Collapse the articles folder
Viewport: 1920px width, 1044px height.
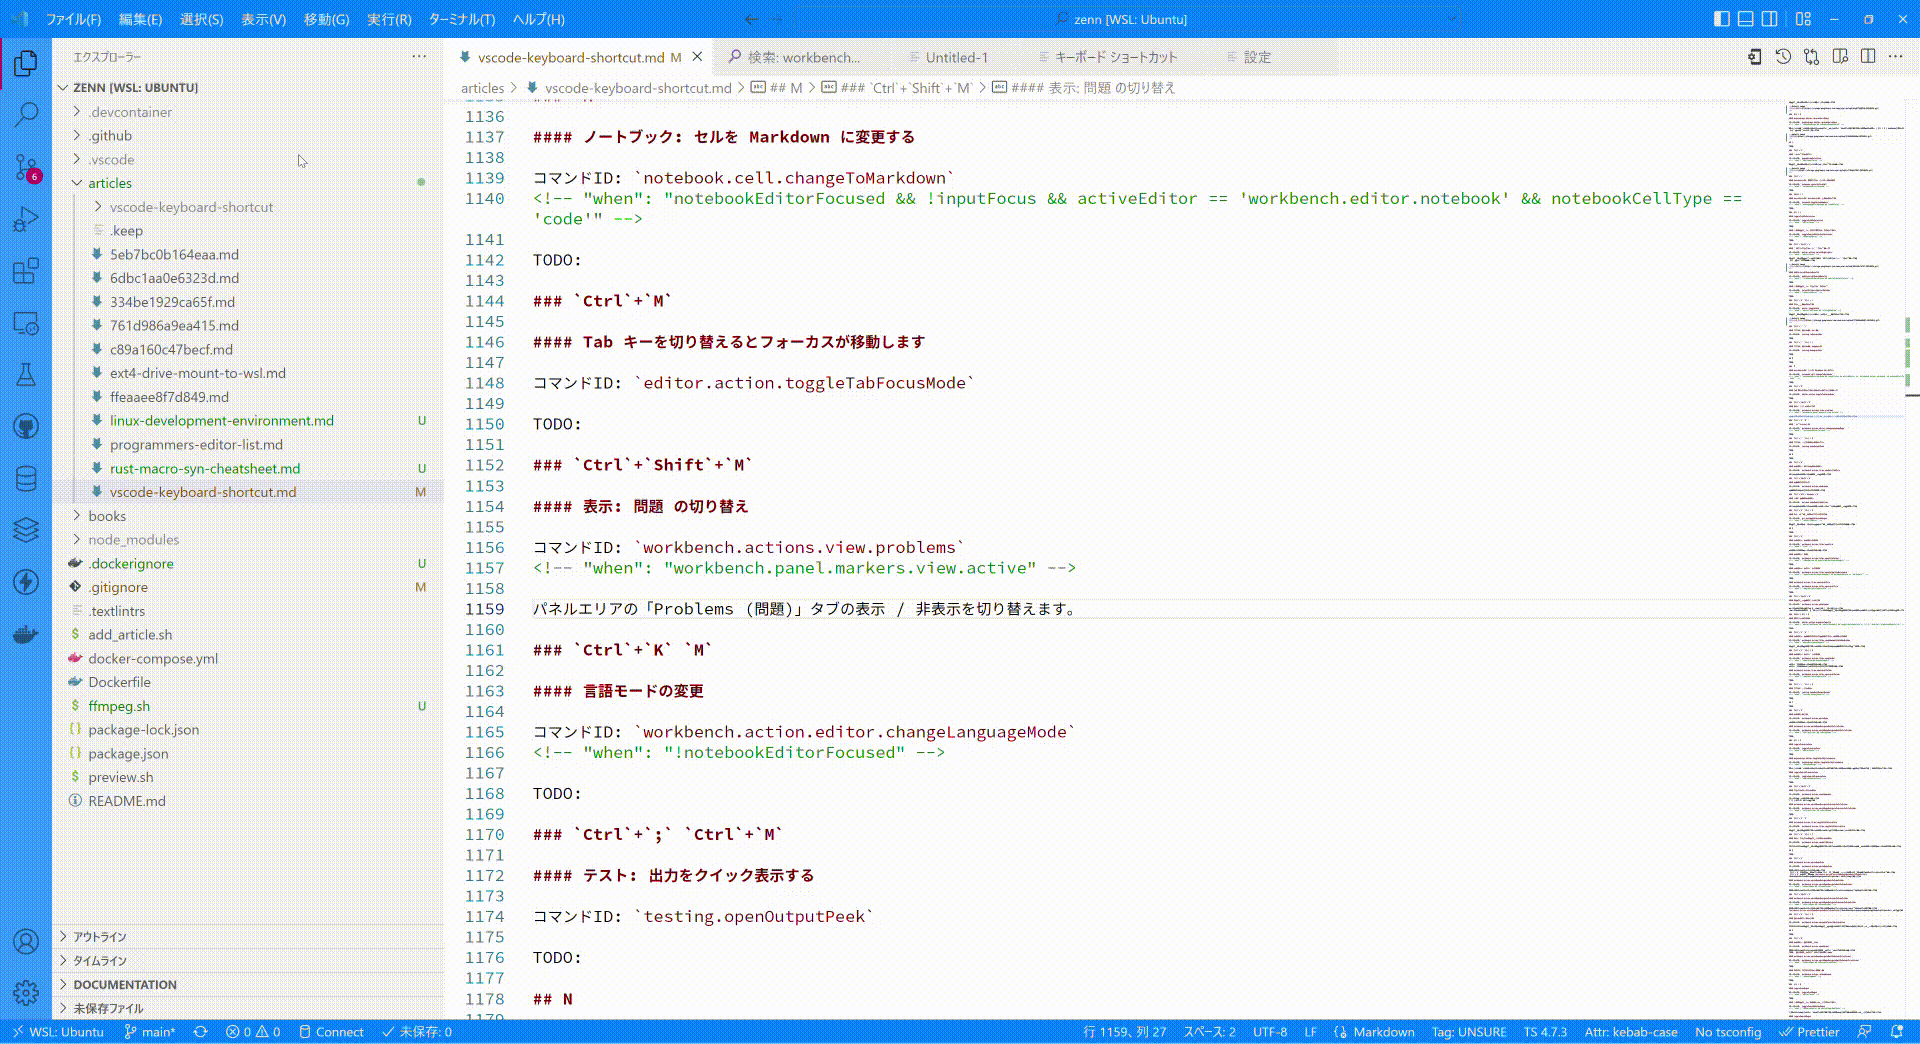click(x=247, y=183)
